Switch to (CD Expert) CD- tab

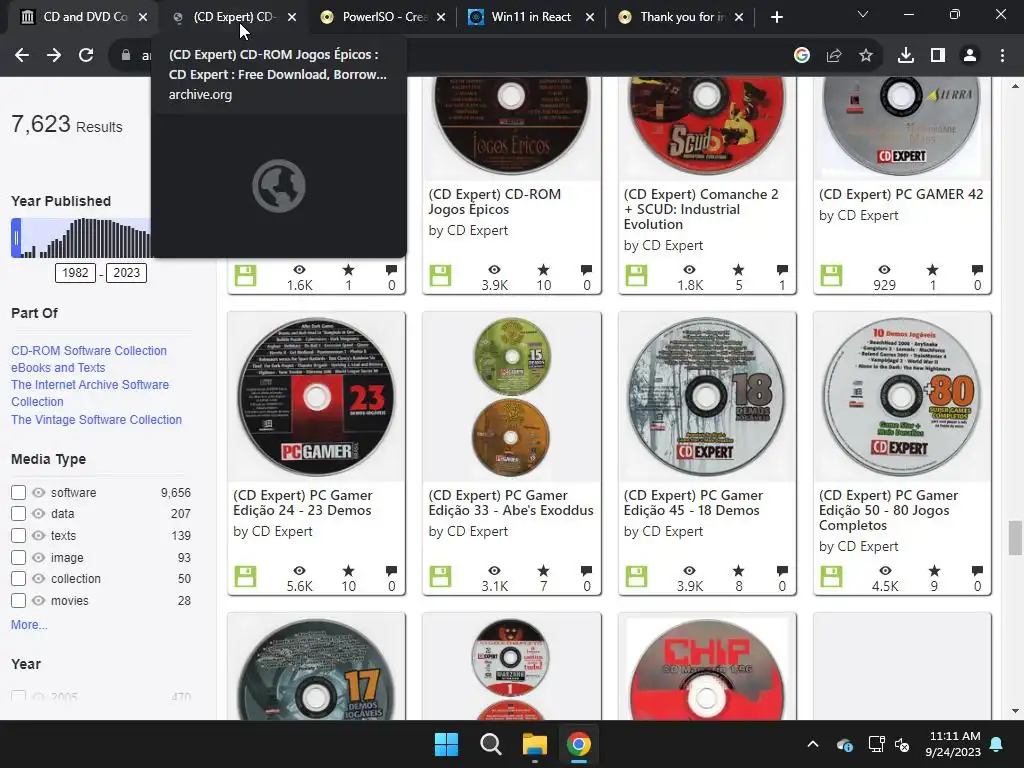pos(232,17)
